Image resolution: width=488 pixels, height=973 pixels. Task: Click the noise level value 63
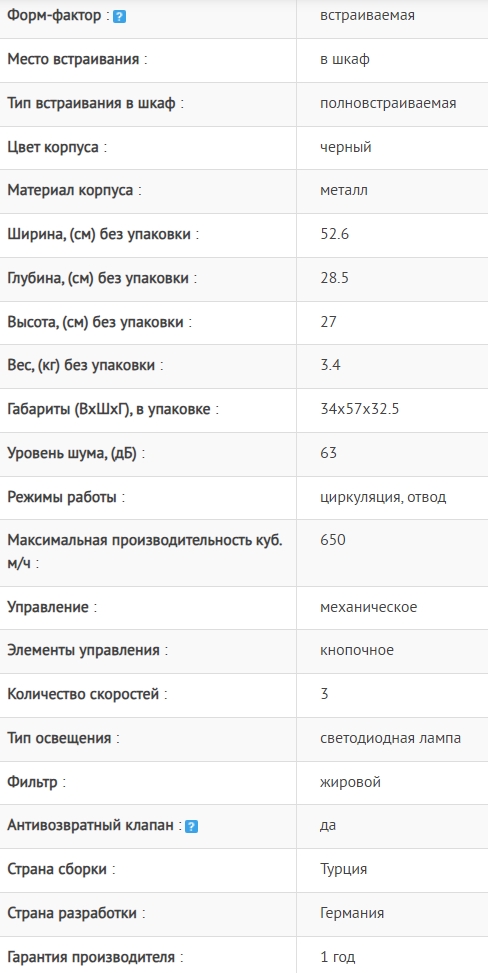pyautogui.click(x=328, y=453)
